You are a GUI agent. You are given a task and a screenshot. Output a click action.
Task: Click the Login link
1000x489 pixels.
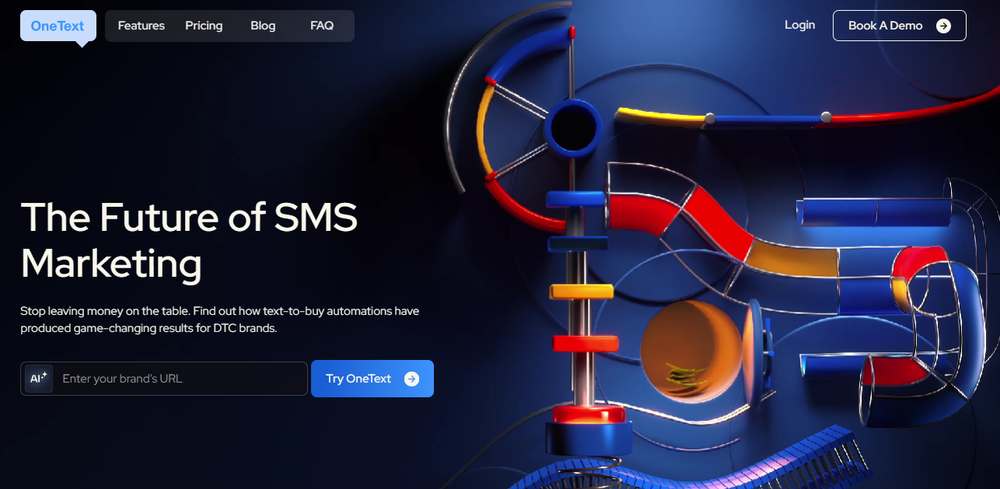click(800, 25)
